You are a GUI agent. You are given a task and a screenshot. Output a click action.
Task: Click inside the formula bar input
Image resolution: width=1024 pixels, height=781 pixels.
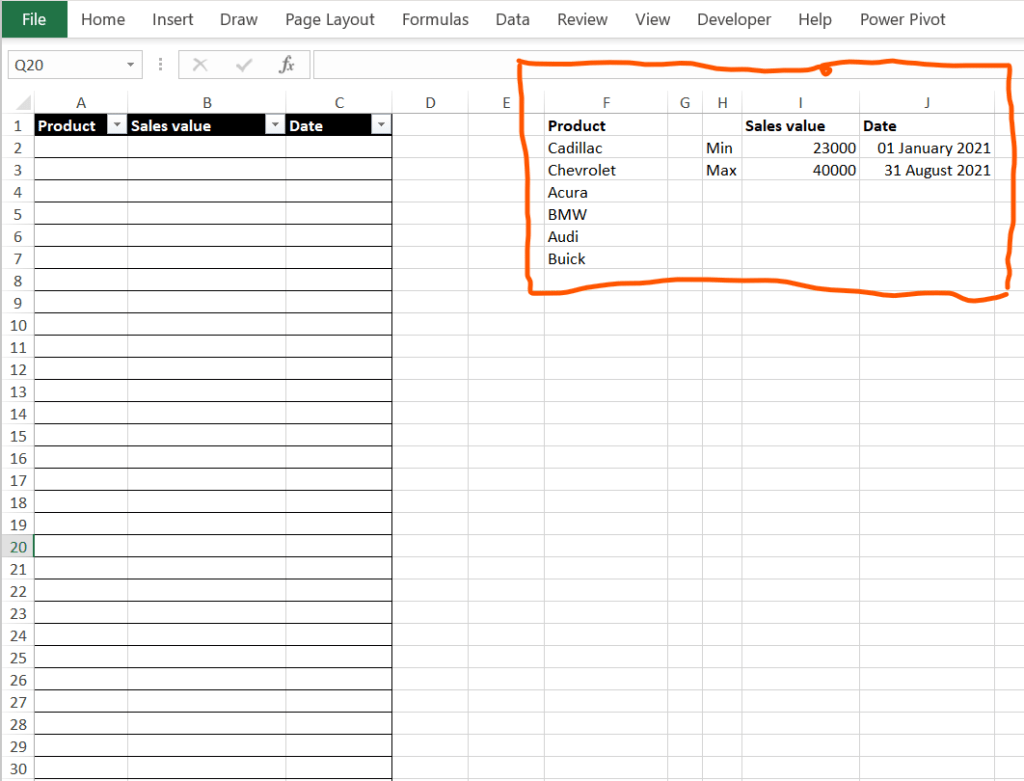pyautogui.click(x=667, y=65)
